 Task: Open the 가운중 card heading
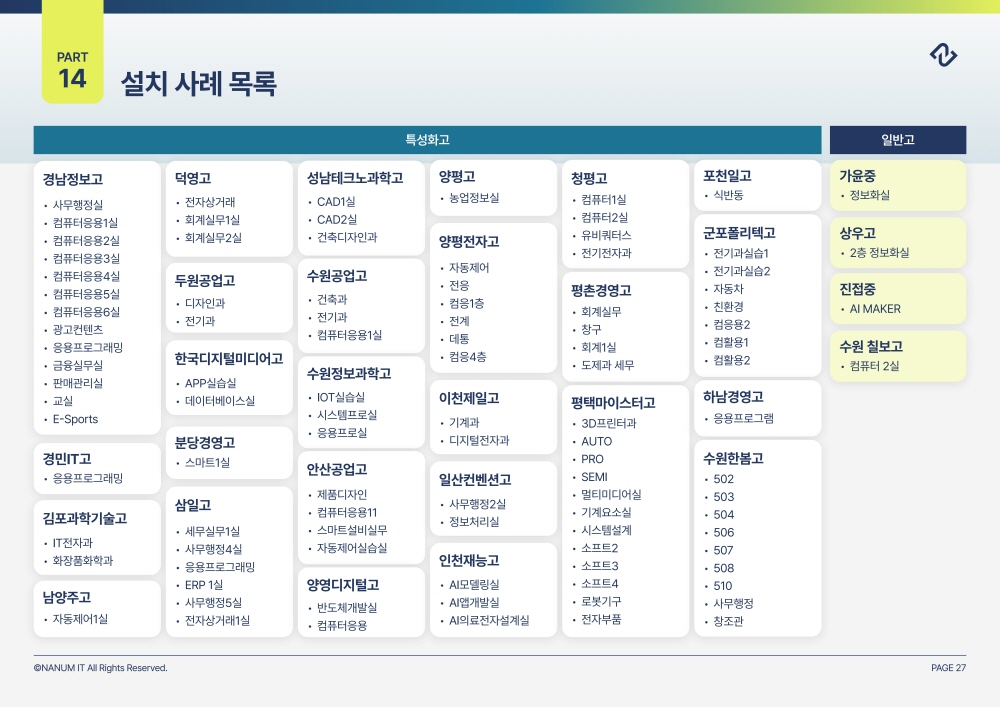[x=857, y=176]
